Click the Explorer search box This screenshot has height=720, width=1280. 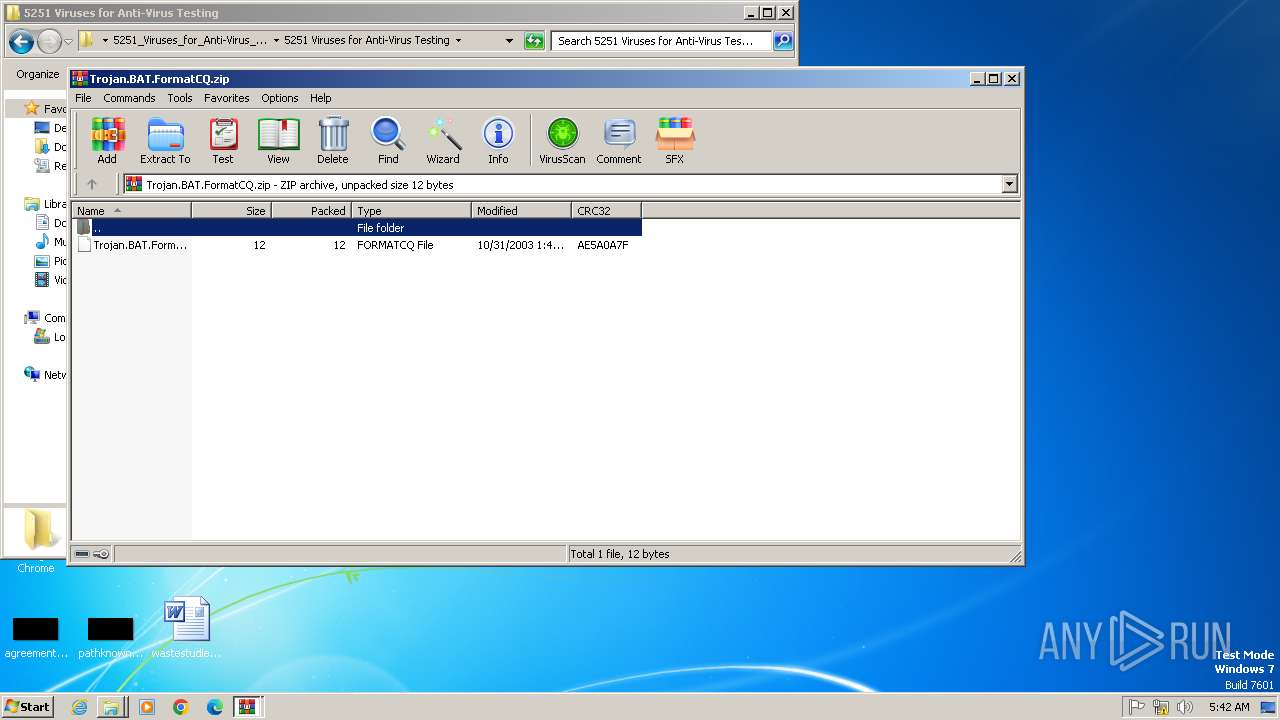(661, 41)
